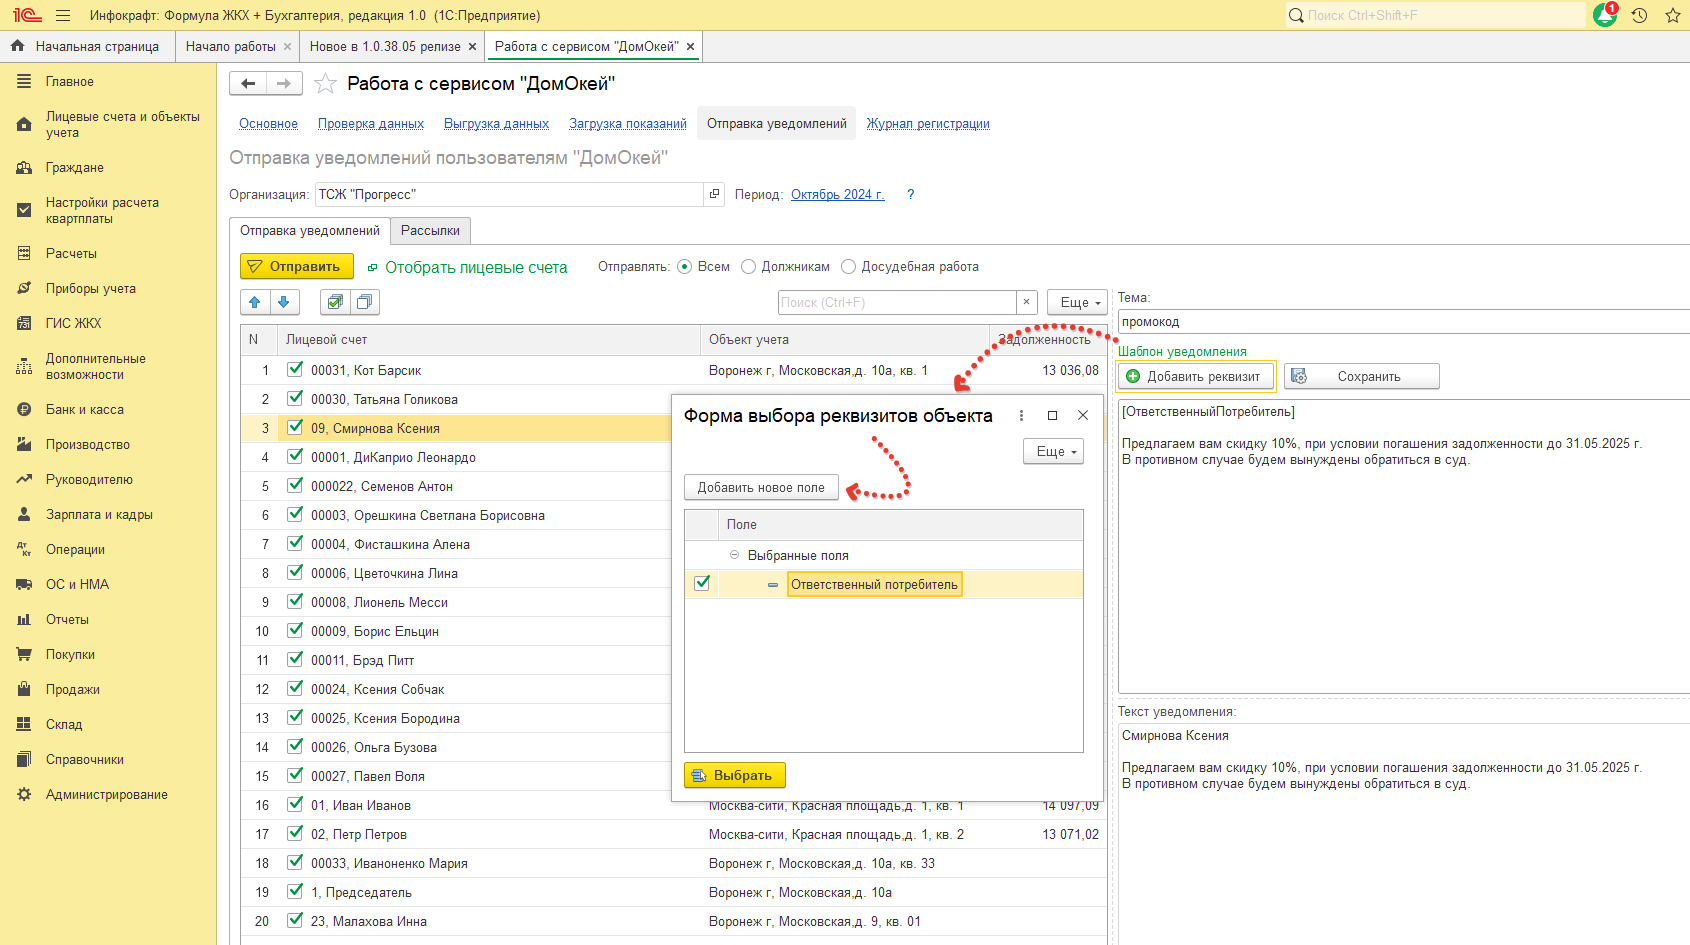Screen dimensions: 1690x945
Task: Switch to Отправка уведомлений inner tab
Action: point(310,231)
